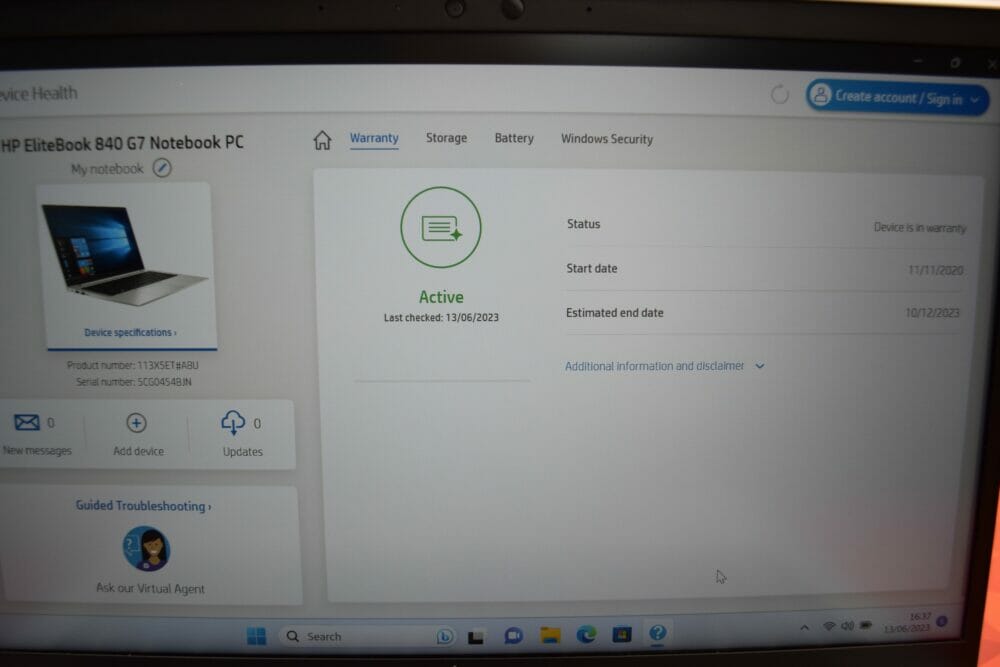Click Last checked: 13/06/2023 text
Image resolution: width=1000 pixels, height=667 pixels.
[441, 318]
